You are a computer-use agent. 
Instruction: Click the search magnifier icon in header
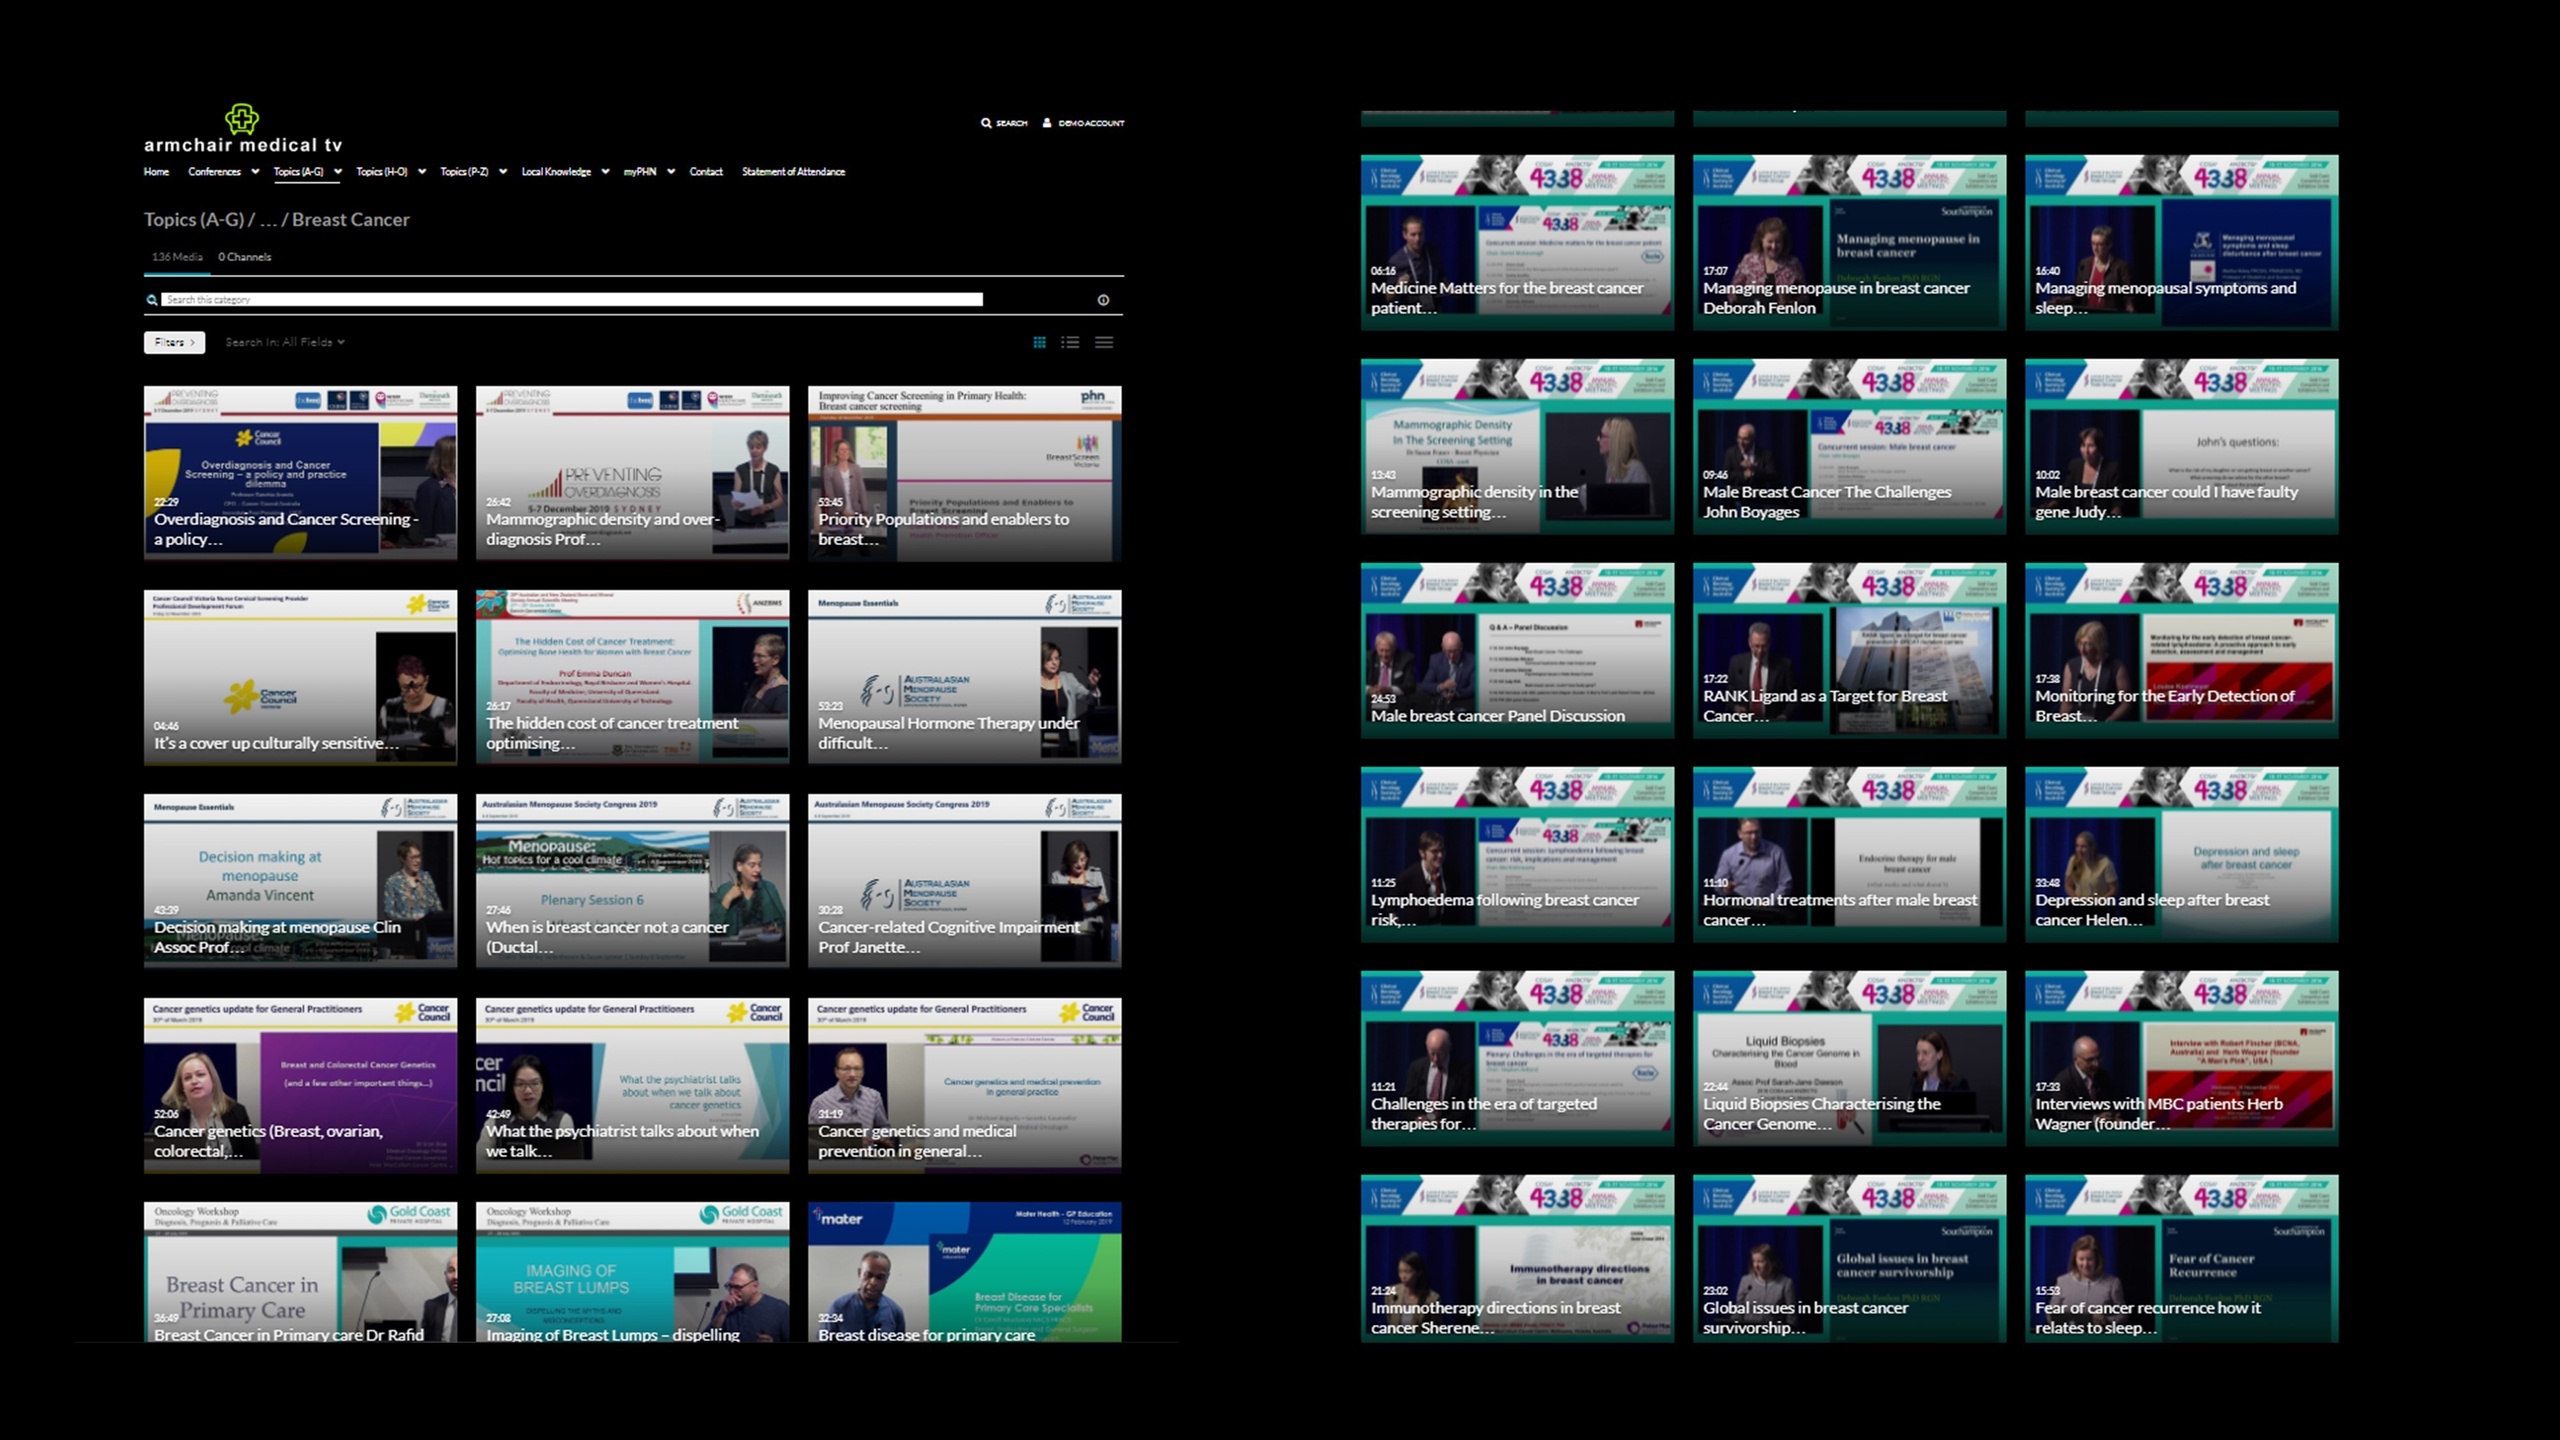tap(986, 123)
